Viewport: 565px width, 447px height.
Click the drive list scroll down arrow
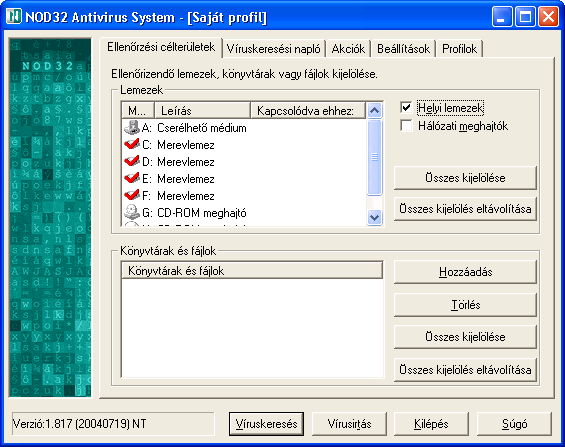(x=374, y=218)
